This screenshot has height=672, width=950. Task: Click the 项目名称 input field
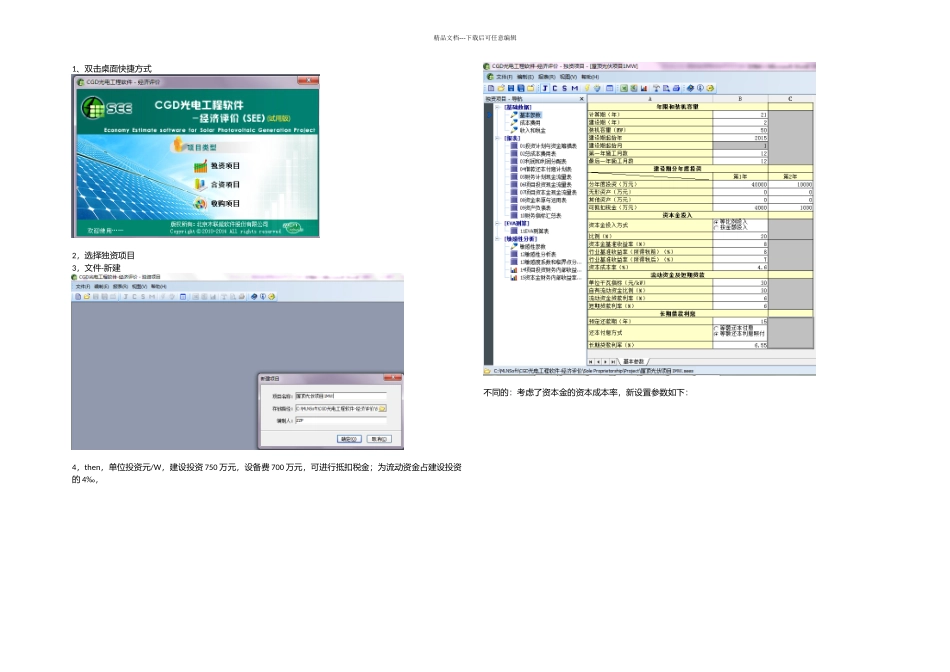pyautogui.click(x=340, y=396)
